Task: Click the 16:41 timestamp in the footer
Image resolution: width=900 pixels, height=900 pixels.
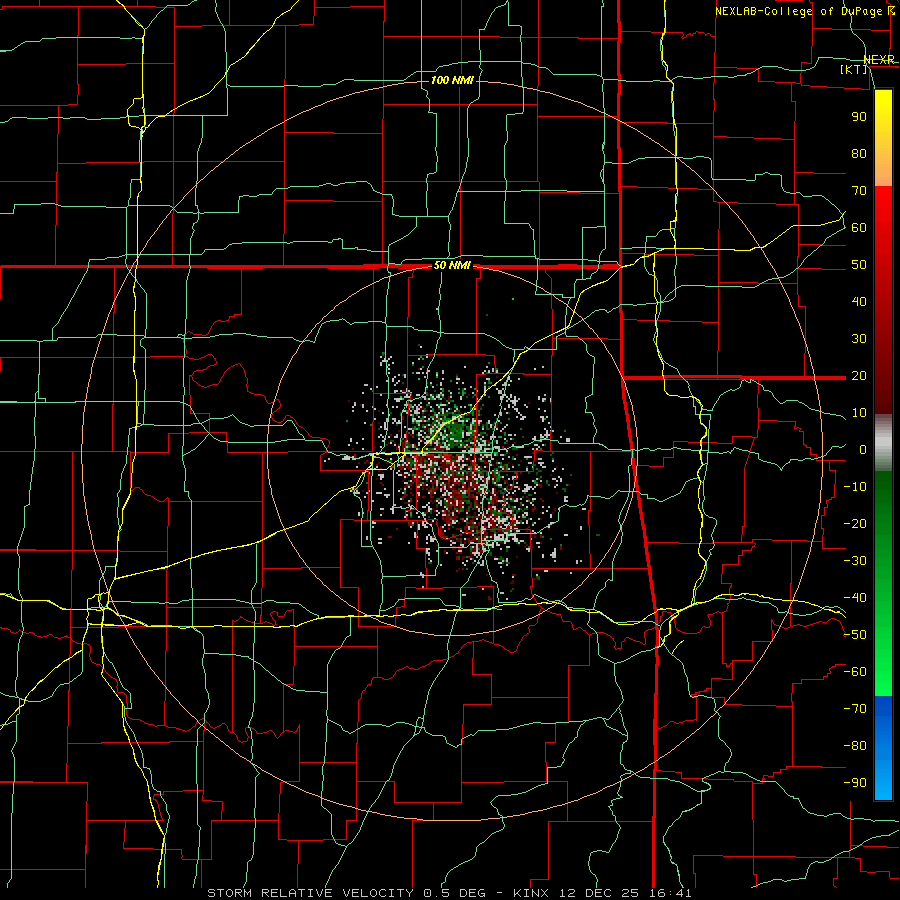Action: pos(670,893)
